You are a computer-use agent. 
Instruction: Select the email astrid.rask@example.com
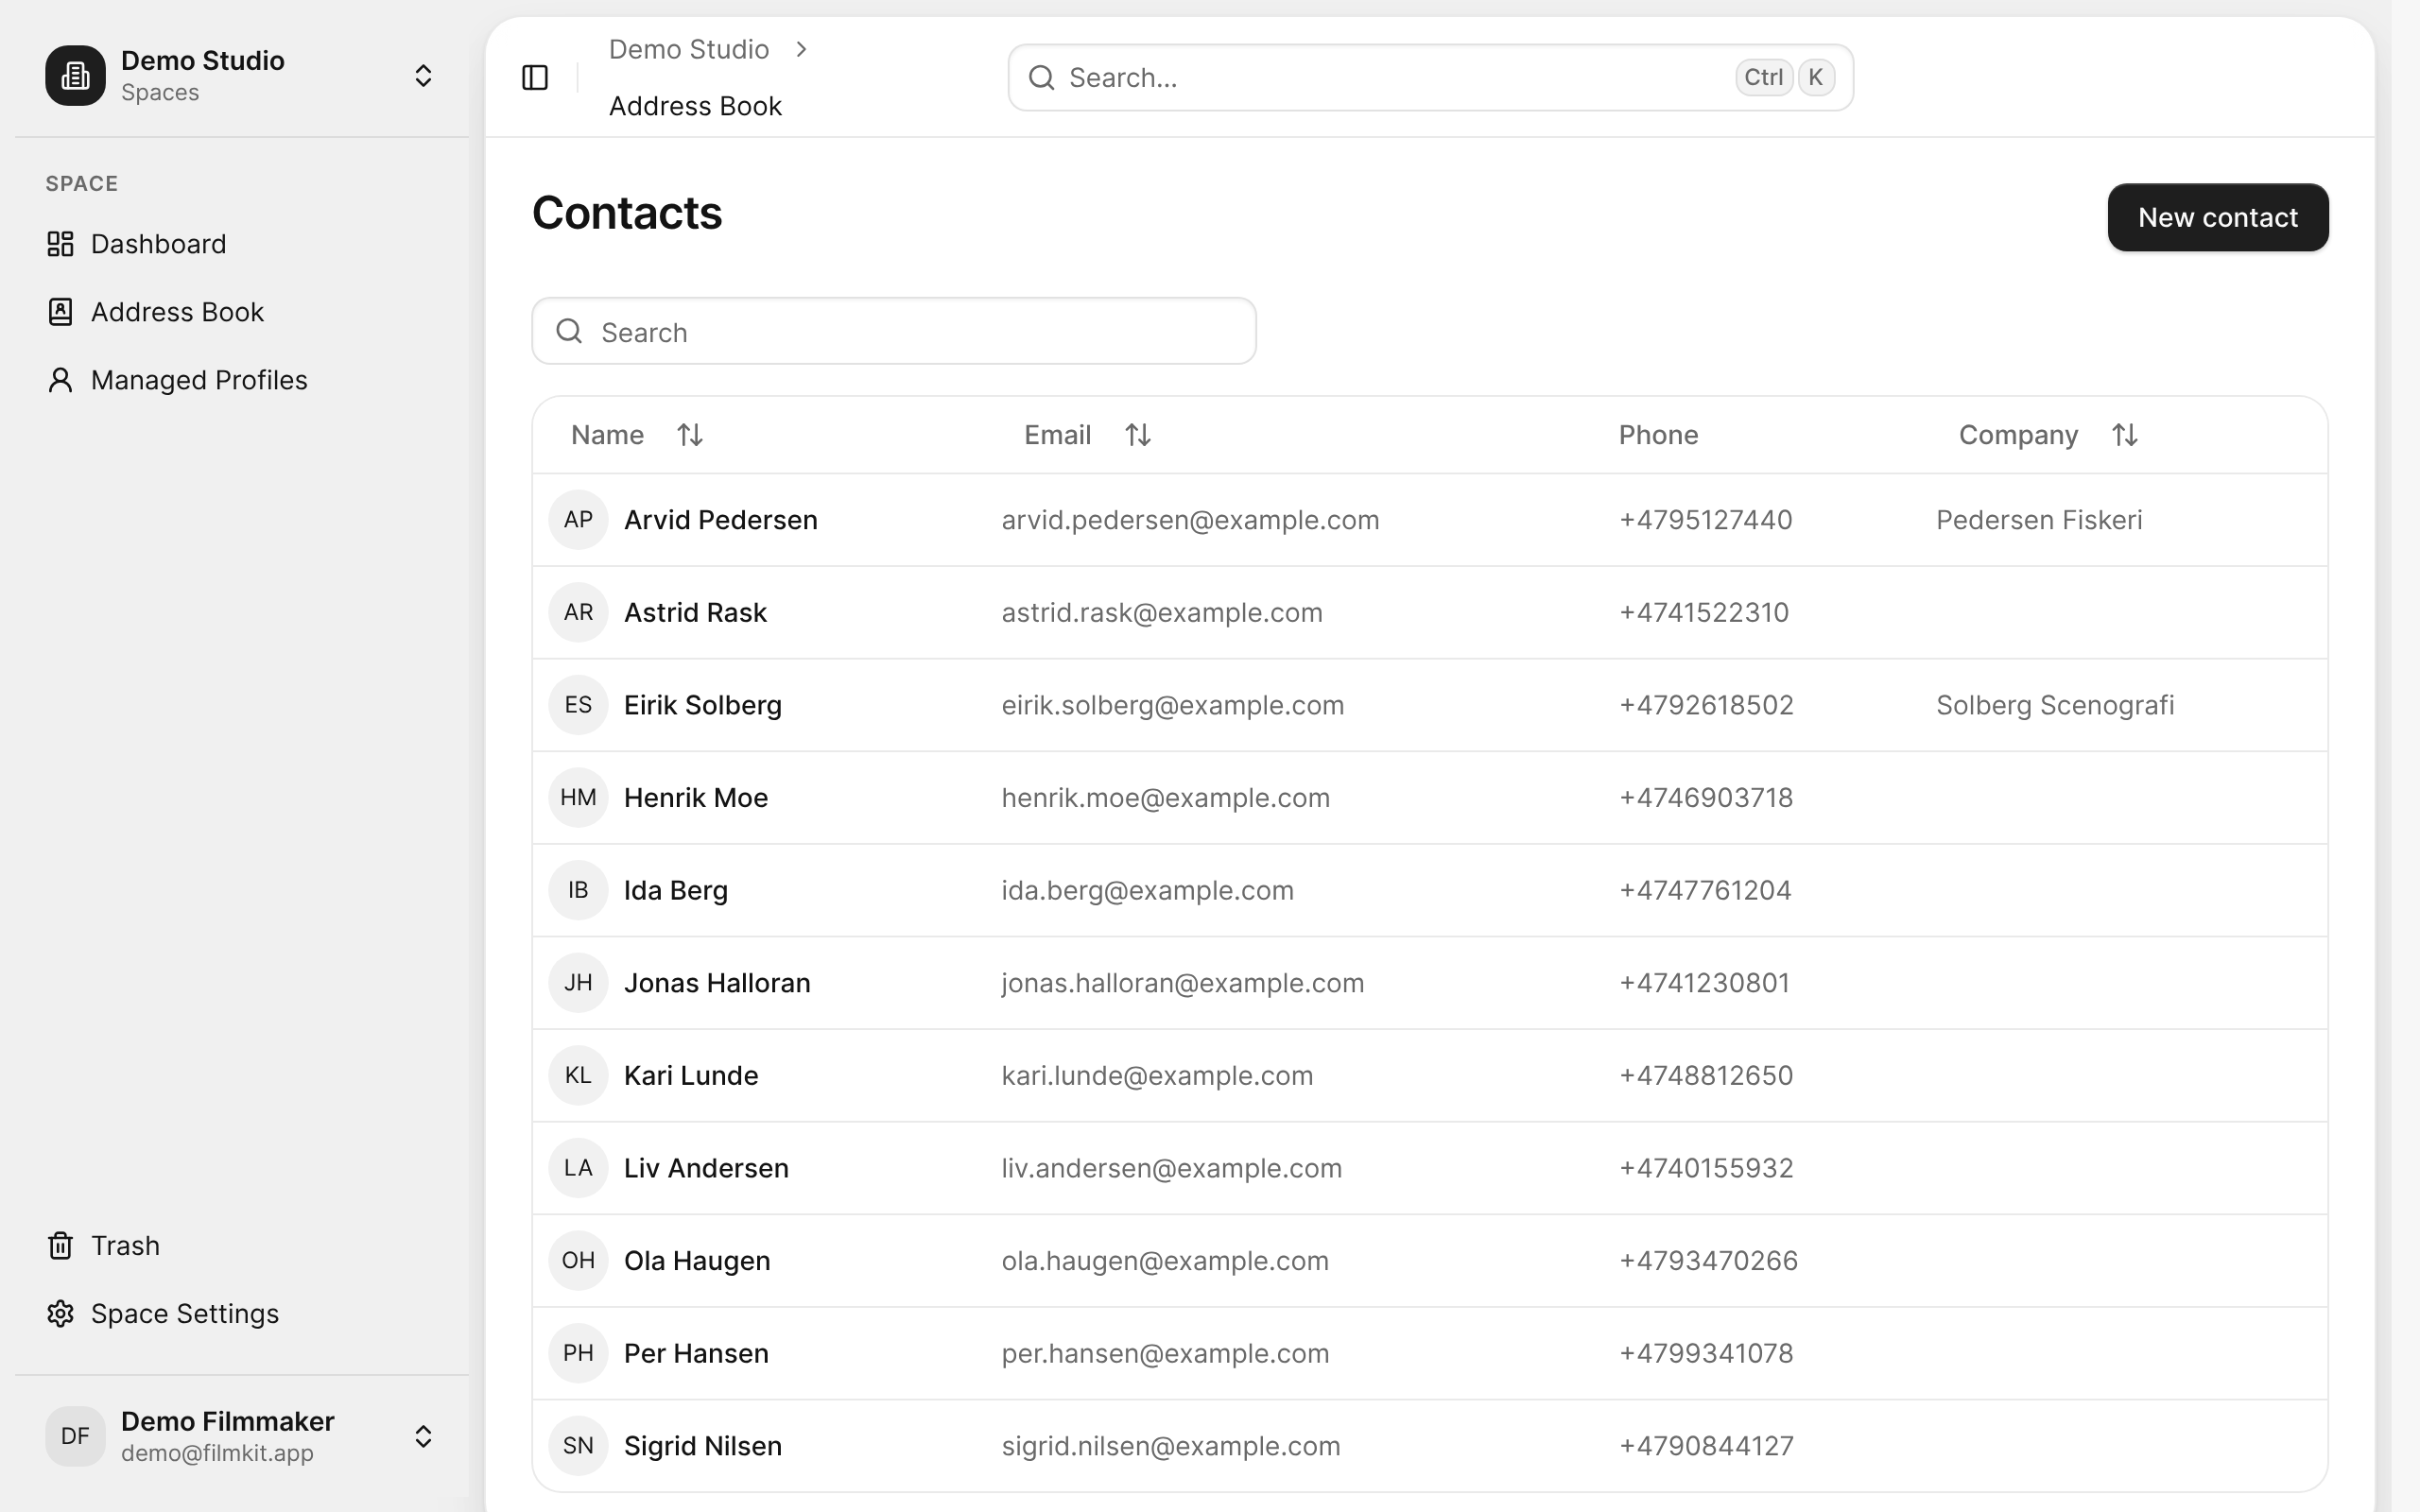coord(1162,612)
